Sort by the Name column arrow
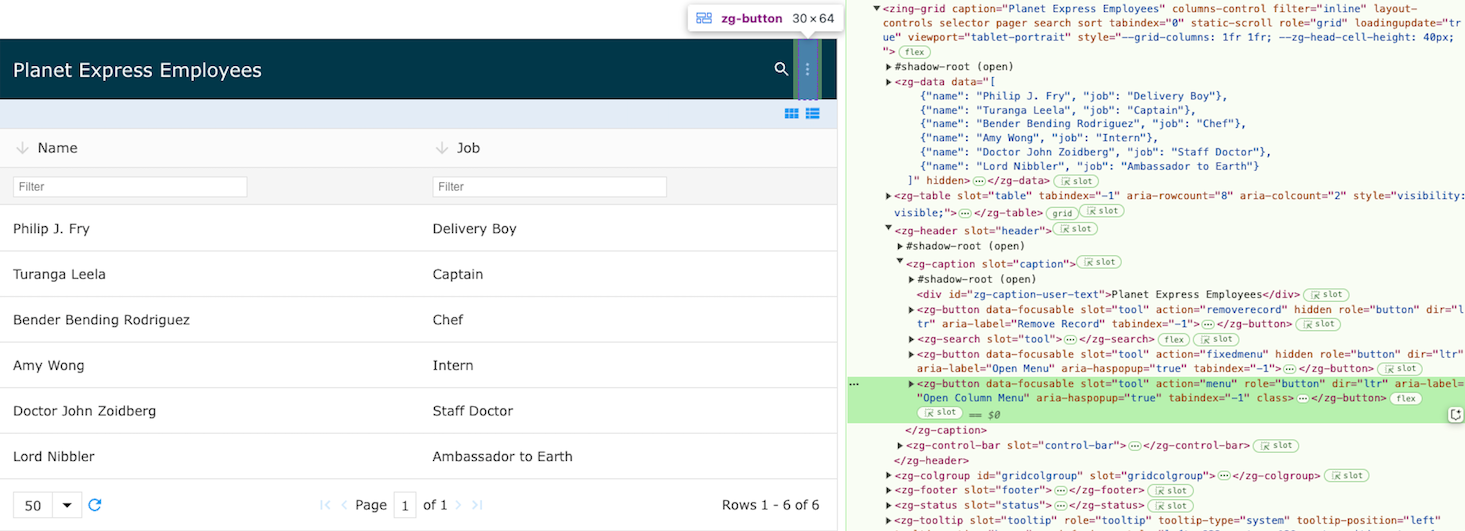1465x531 pixels. [x=22, y=148]
